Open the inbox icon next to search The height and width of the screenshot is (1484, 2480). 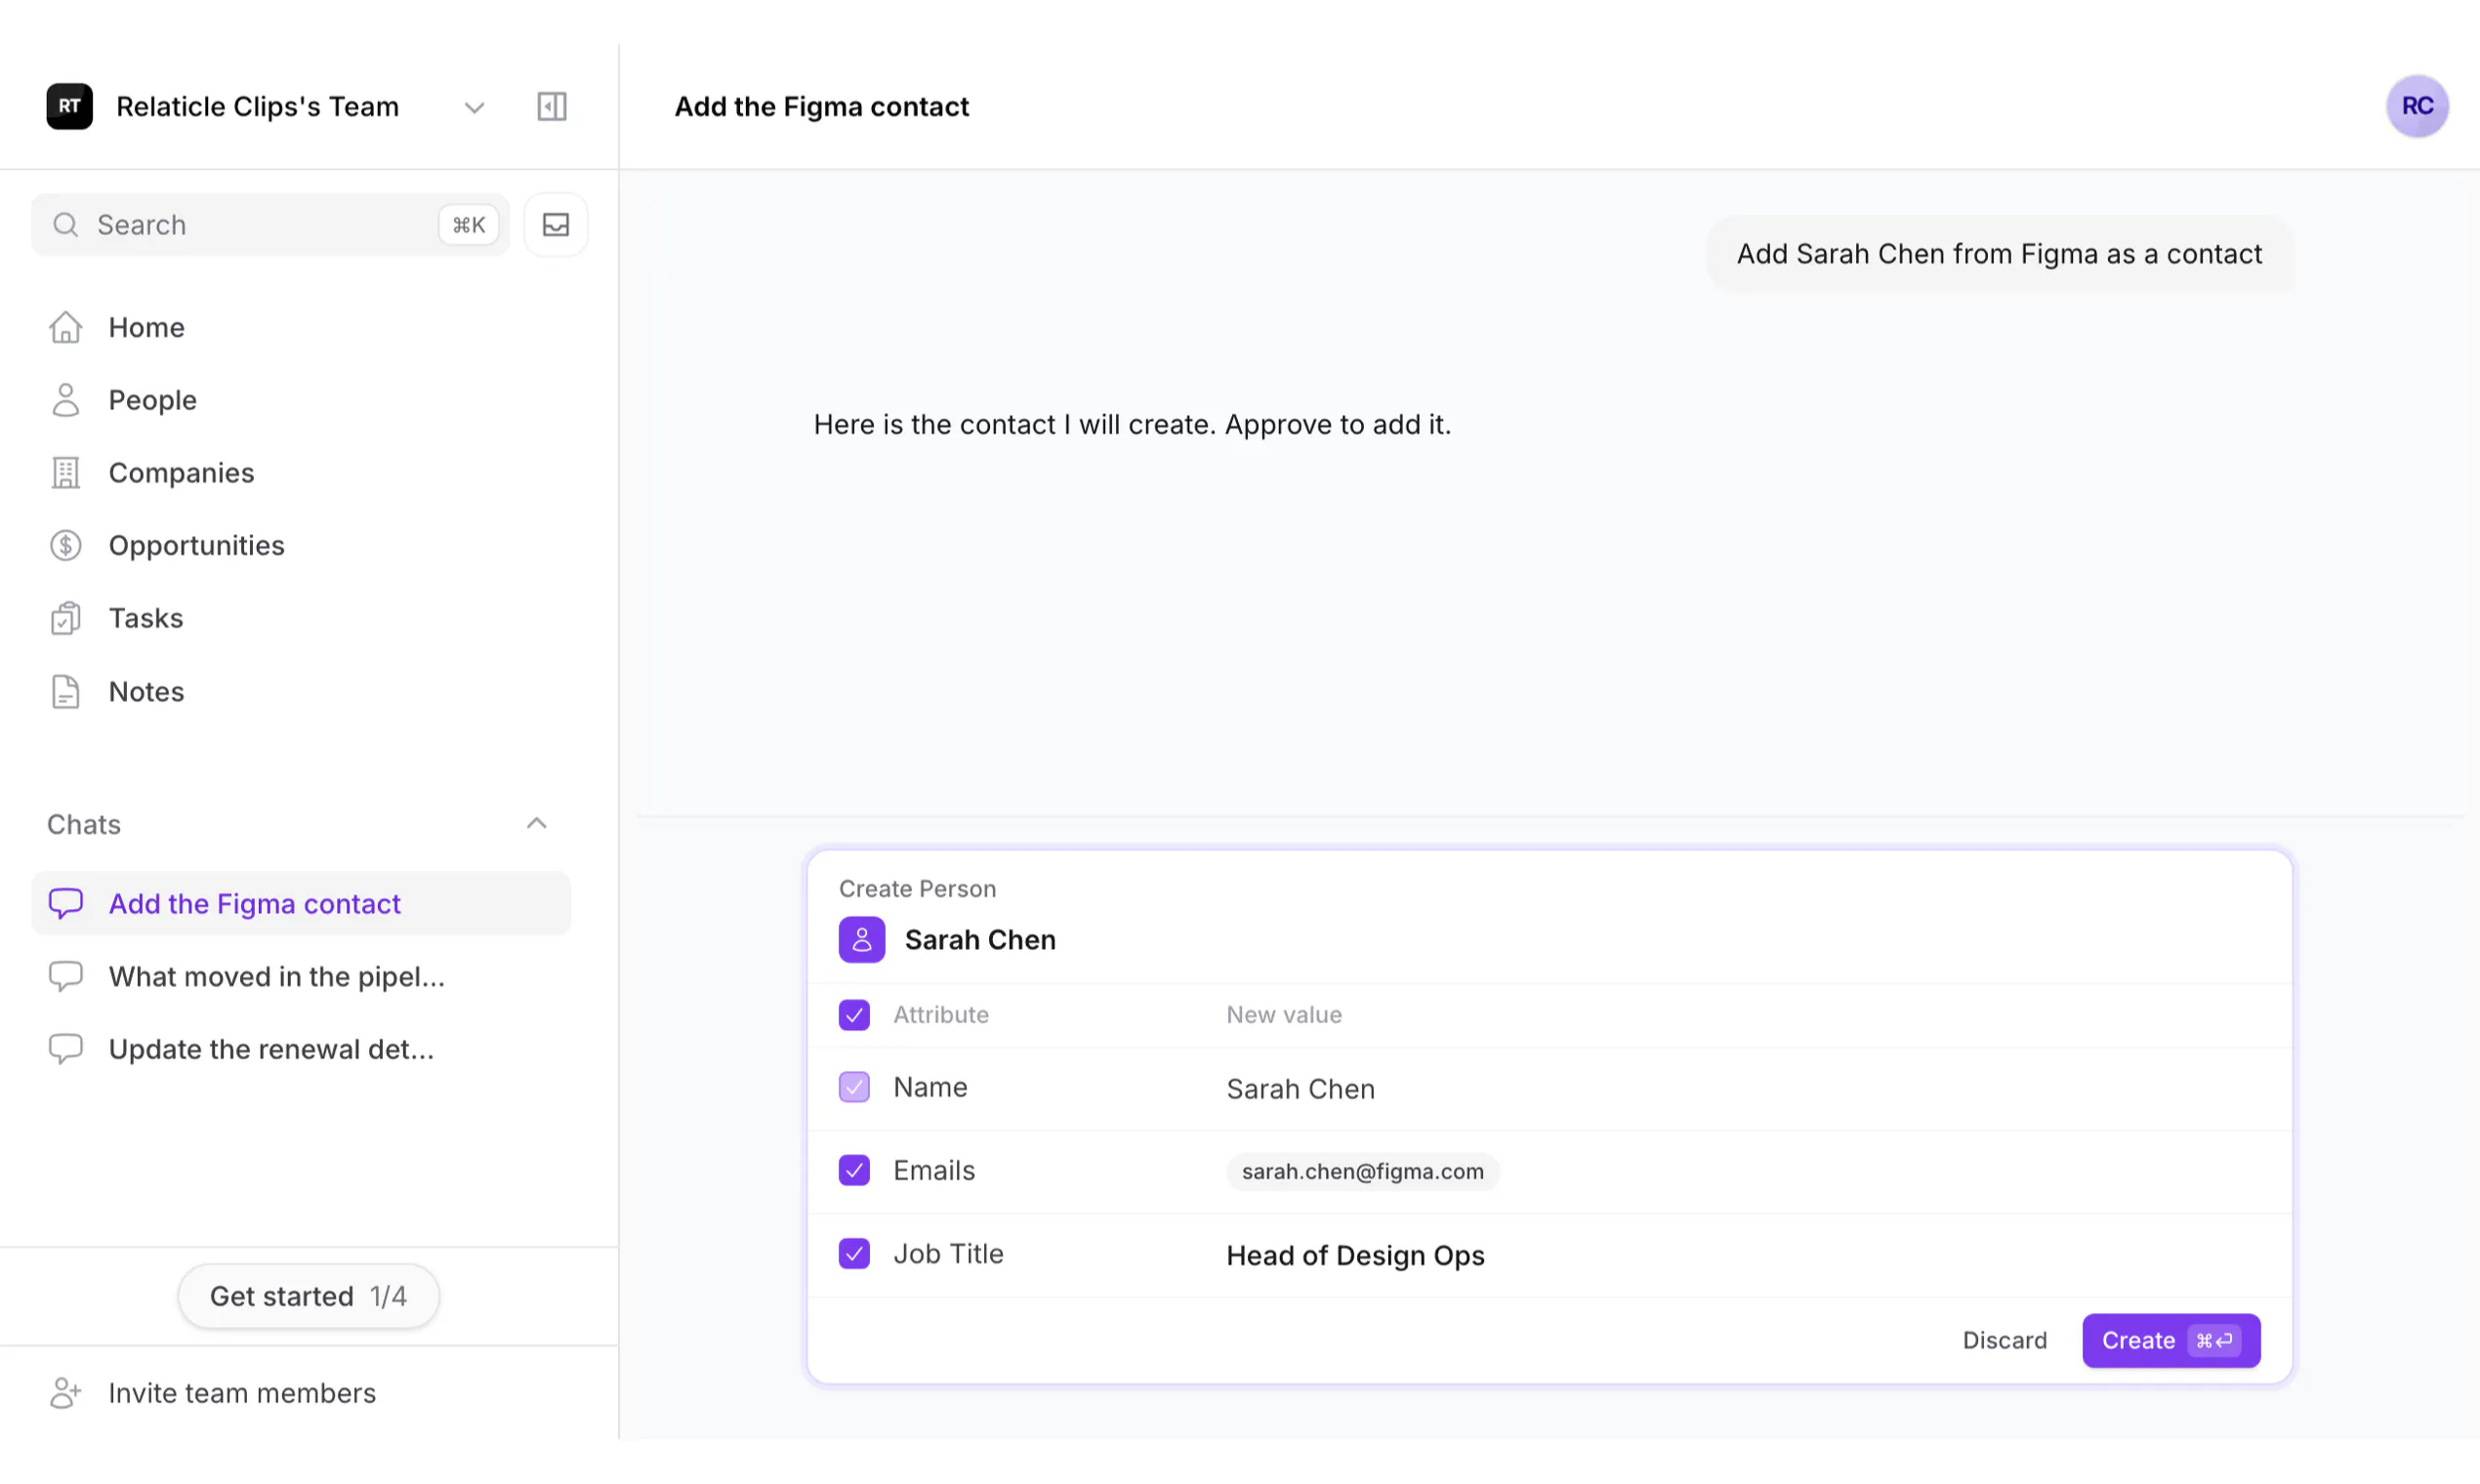[x=556, y=224]
